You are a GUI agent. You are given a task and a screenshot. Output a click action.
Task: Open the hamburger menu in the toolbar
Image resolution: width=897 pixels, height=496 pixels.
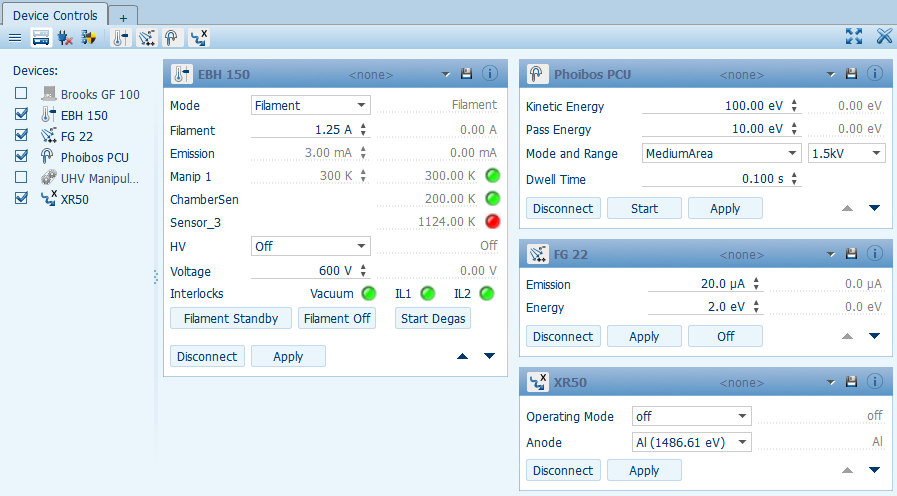click(x=15, y=37)
